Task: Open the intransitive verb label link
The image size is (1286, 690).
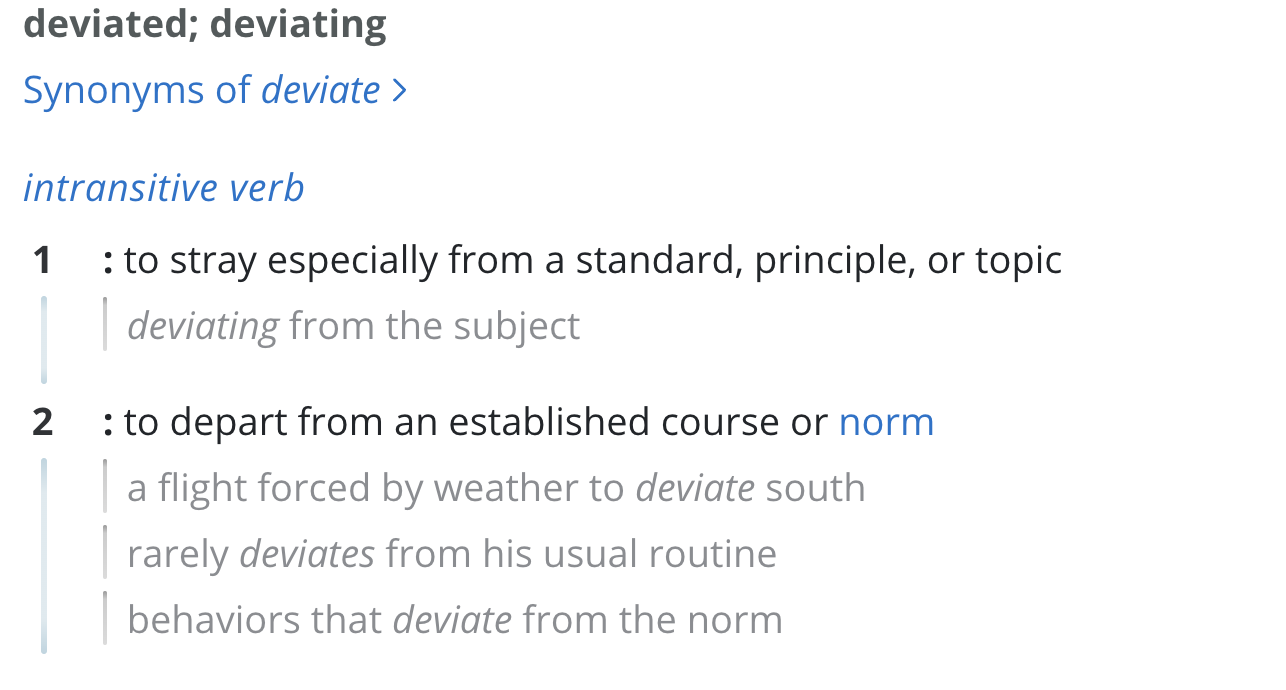Action: [164, 188]
